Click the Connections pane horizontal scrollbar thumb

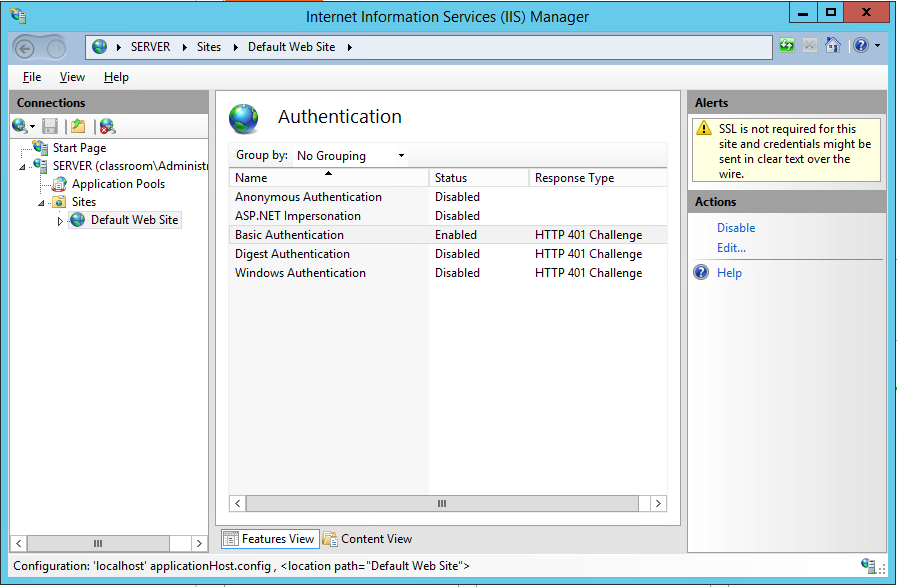tap(98, 543)
